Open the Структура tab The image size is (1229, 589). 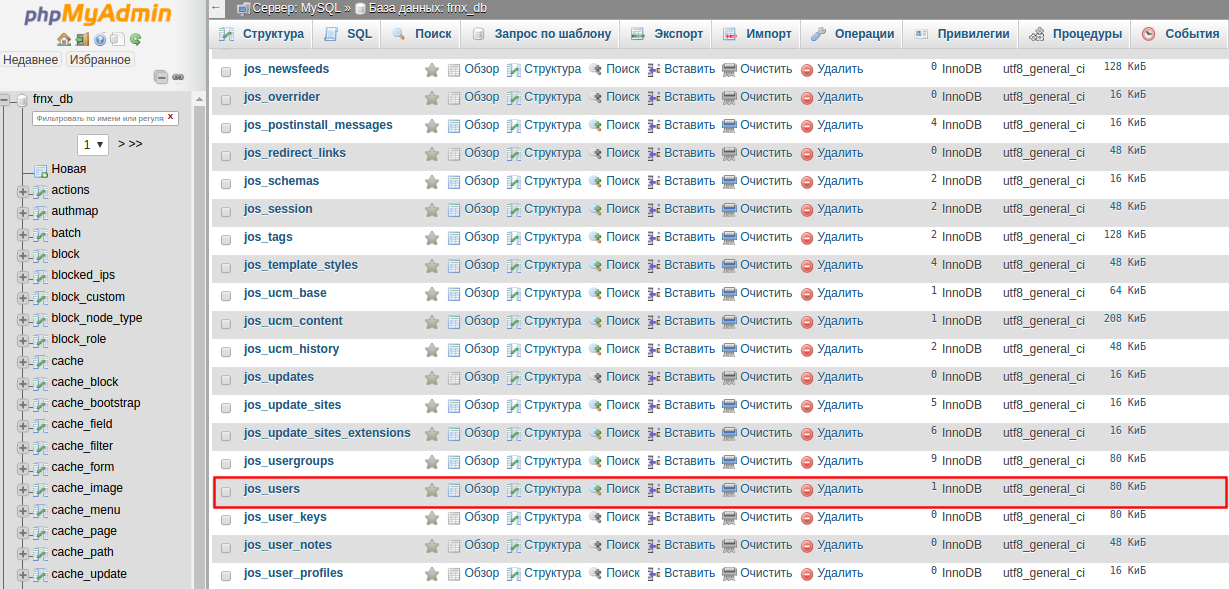click(261, 34)
